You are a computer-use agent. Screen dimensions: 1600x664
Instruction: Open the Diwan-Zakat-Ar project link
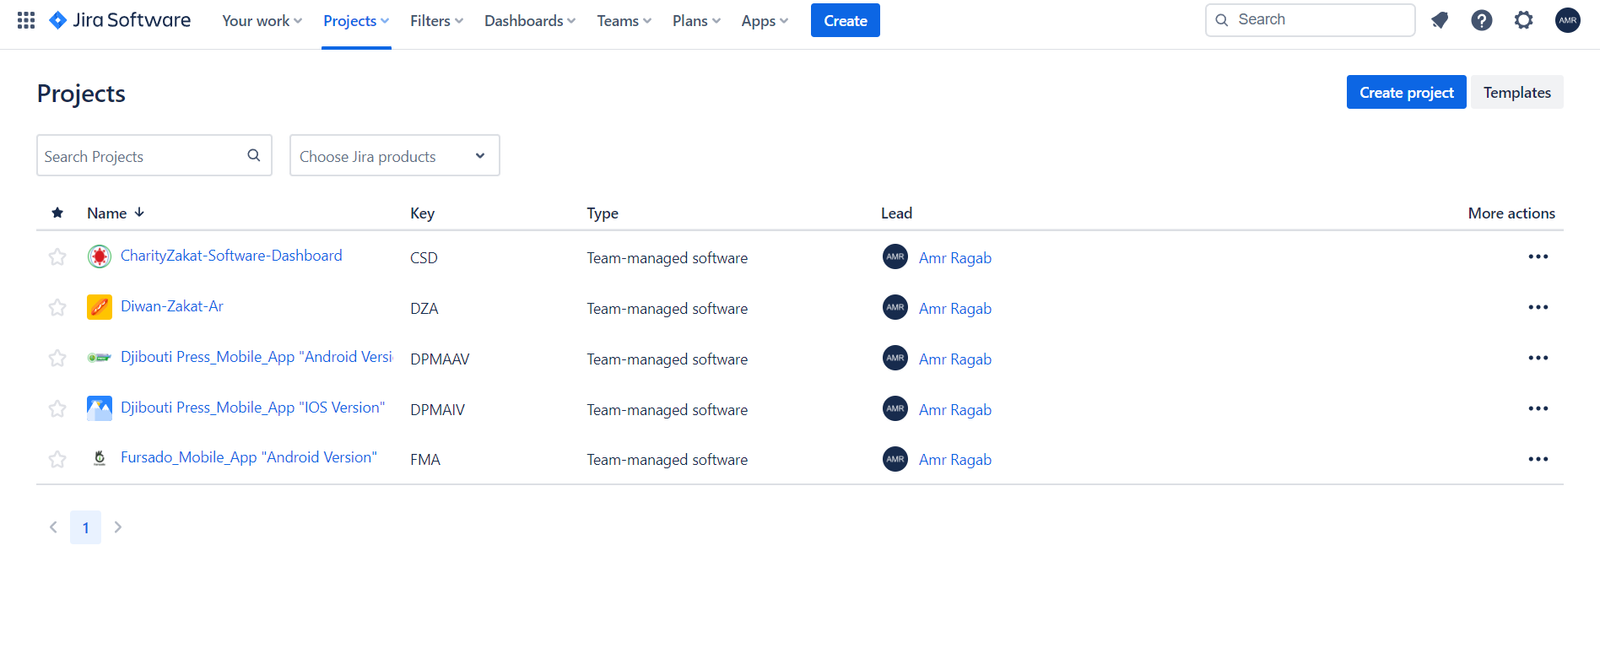(172, 306)
